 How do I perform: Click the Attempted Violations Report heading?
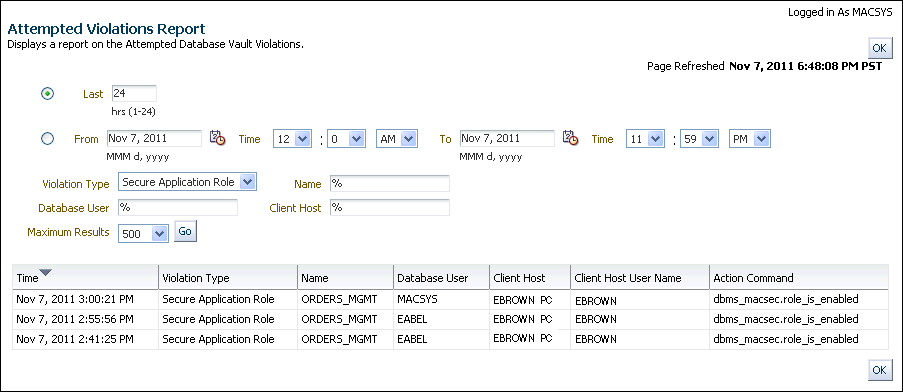(106, 29)
